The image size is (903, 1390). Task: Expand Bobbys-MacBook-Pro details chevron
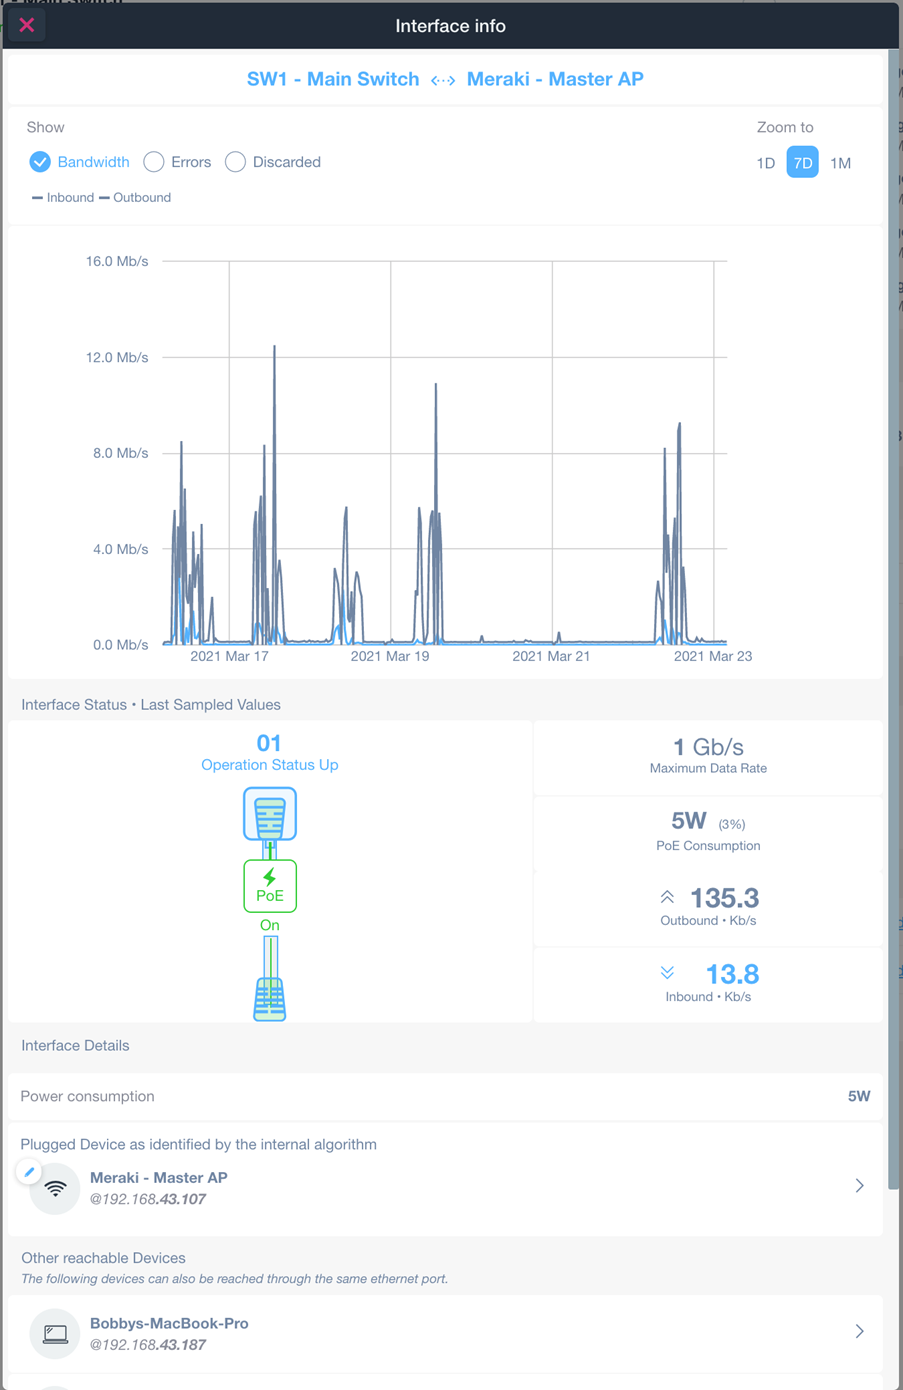[x=859, y=1332]
